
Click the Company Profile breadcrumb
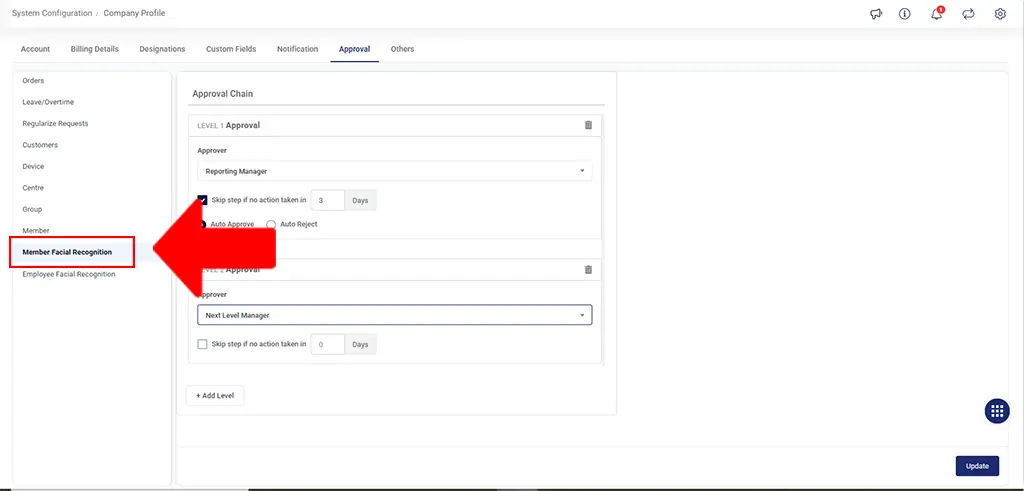(x=135, y=13)
